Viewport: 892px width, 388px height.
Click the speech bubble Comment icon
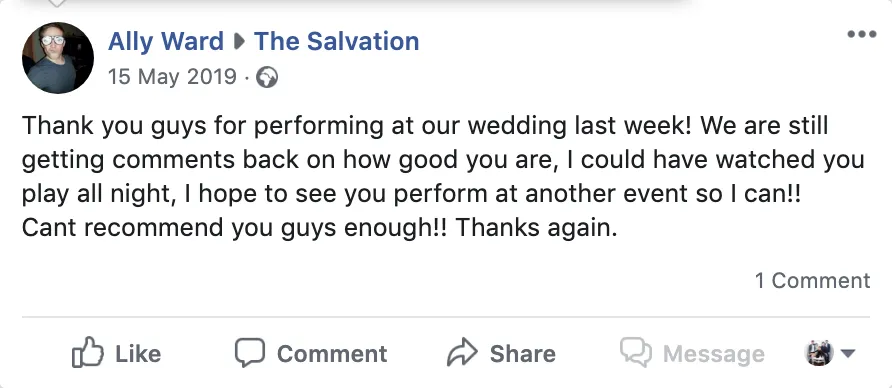click(250, 353)
